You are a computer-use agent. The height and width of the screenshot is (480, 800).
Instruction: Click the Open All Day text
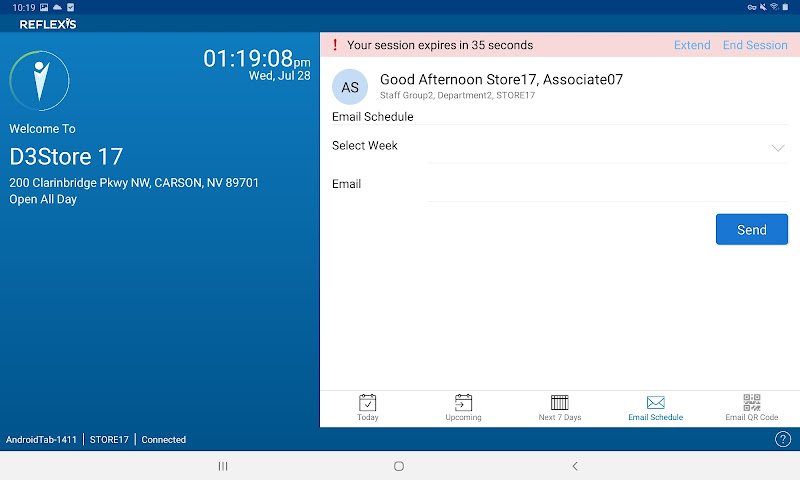tap(43, 199)
